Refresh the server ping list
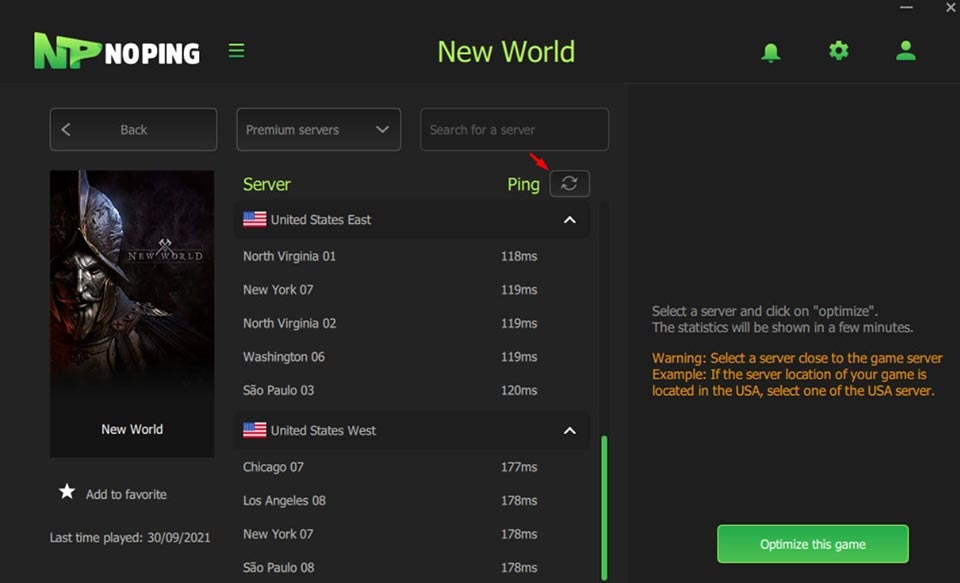The width and height of the screenshot is (960, 583). (569, 183)
